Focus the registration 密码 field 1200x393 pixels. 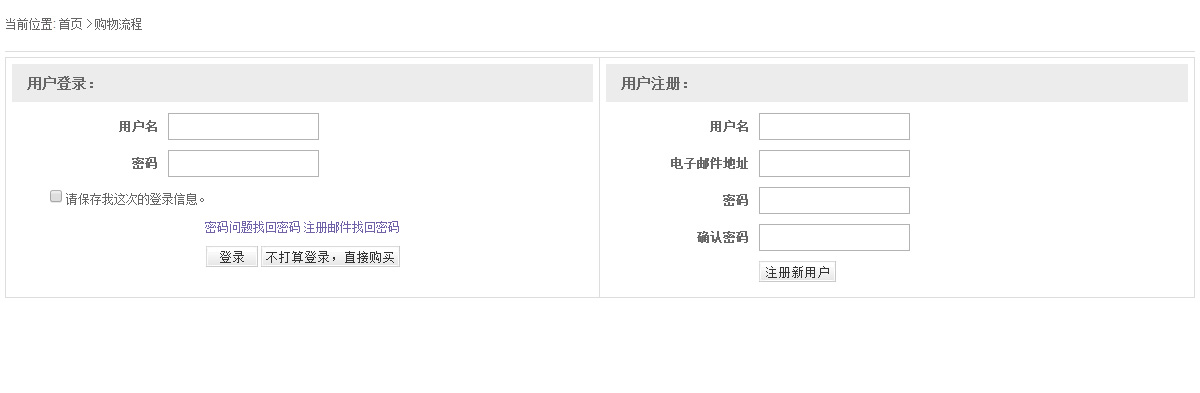834,200
